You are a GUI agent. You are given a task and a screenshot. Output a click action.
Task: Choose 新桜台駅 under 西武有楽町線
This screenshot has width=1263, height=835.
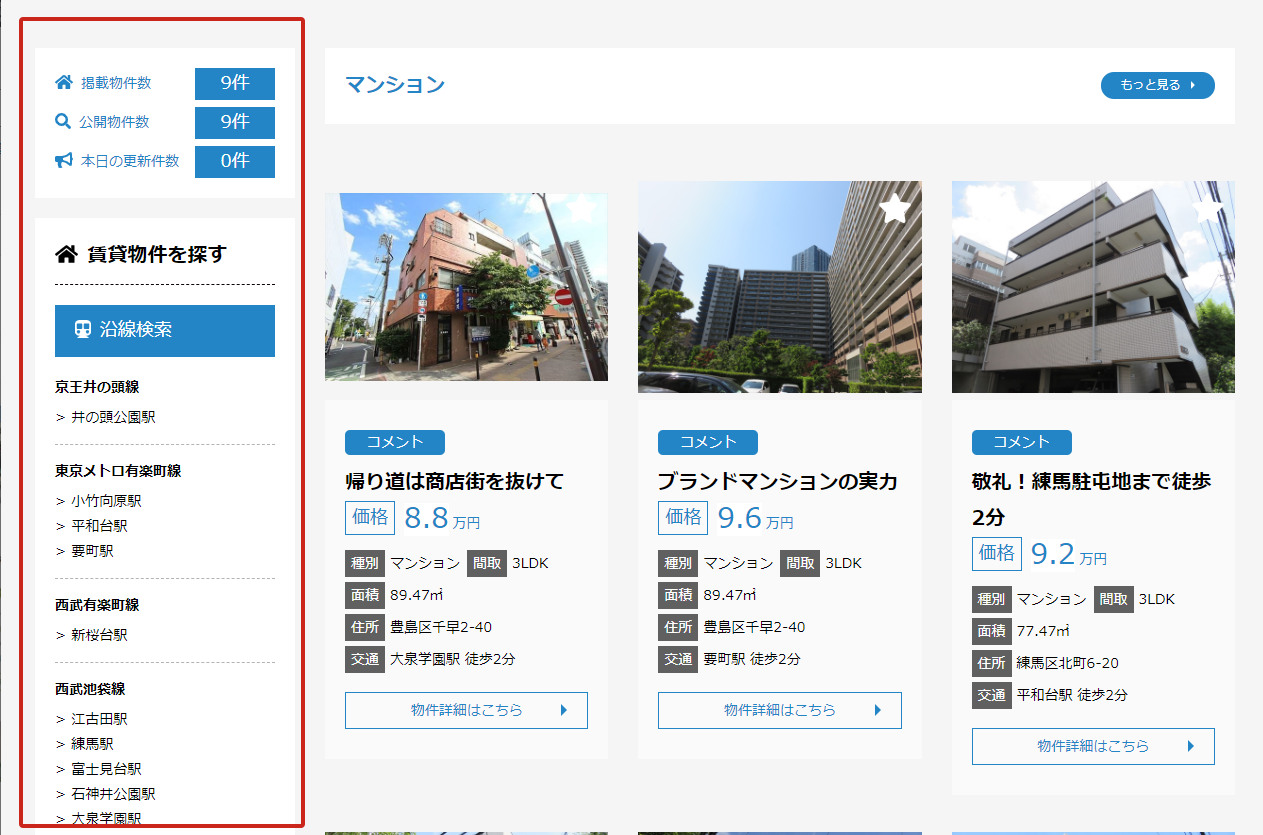pos(99,635)
